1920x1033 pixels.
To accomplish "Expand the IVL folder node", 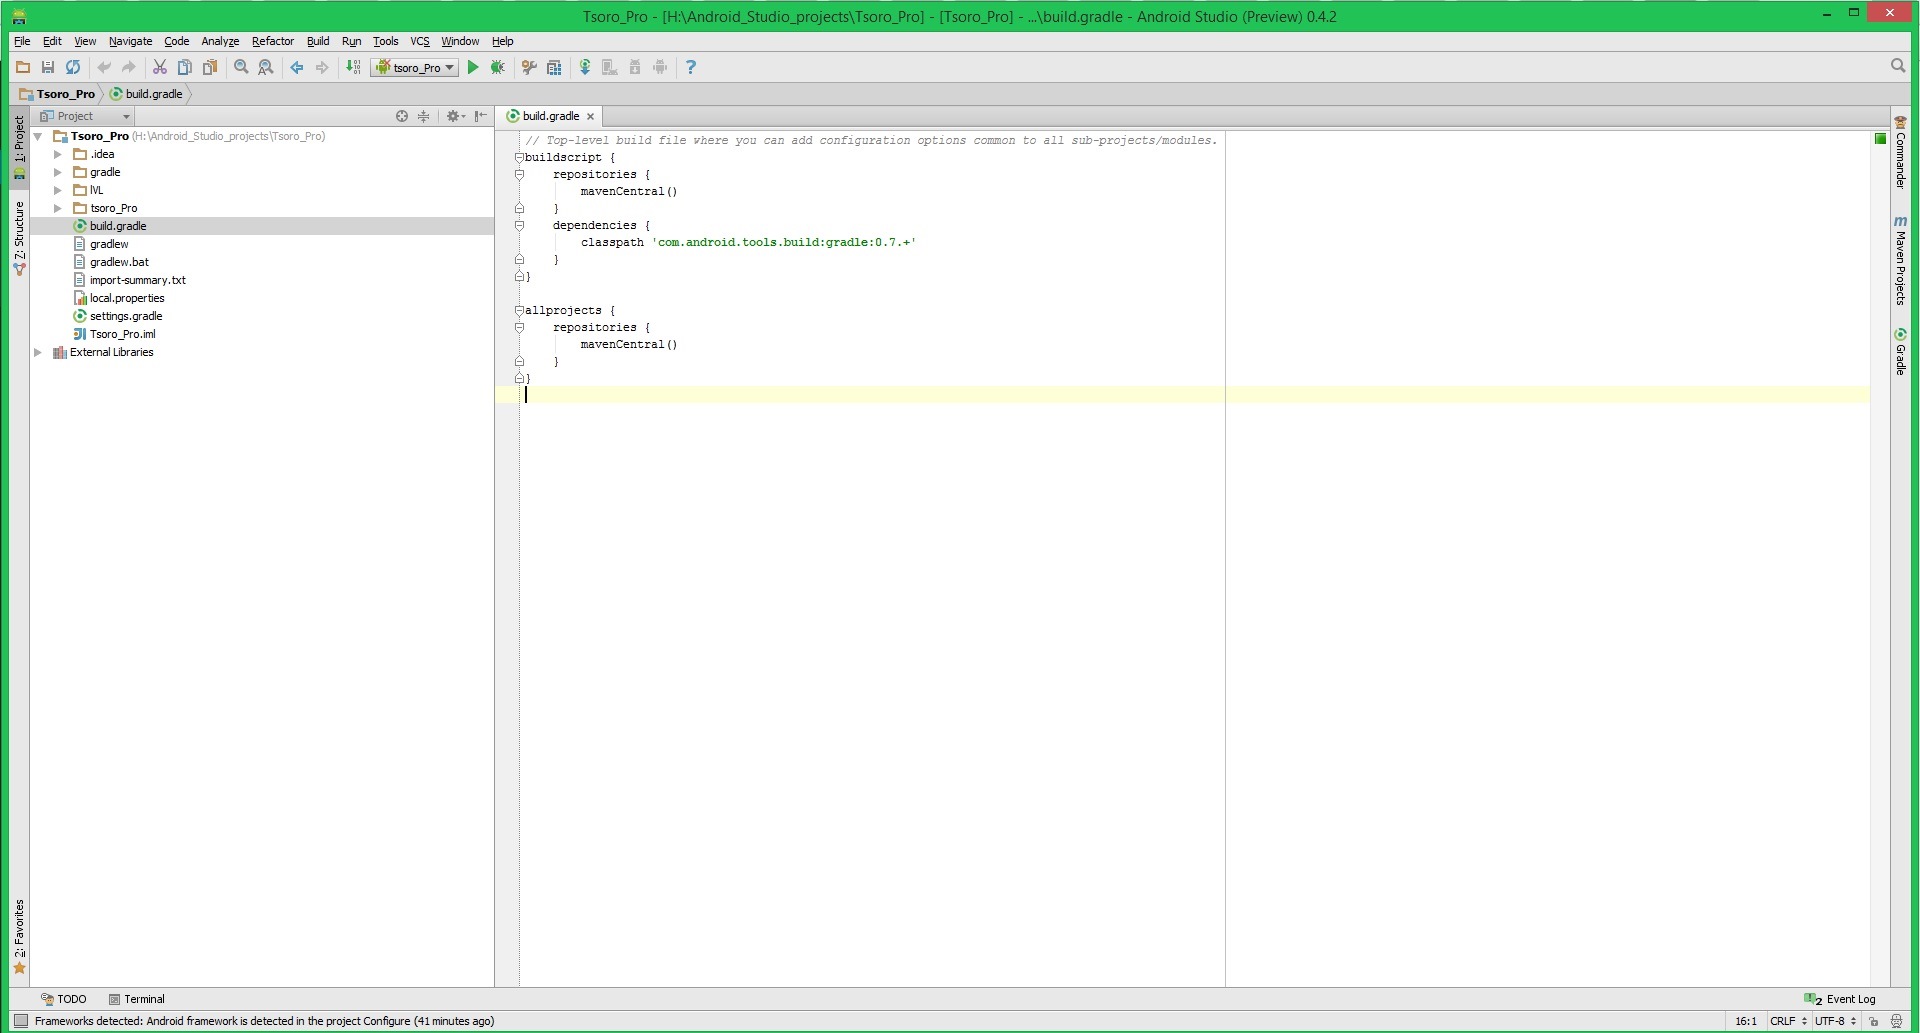I will pyautogui.click(x=58, y=190).
